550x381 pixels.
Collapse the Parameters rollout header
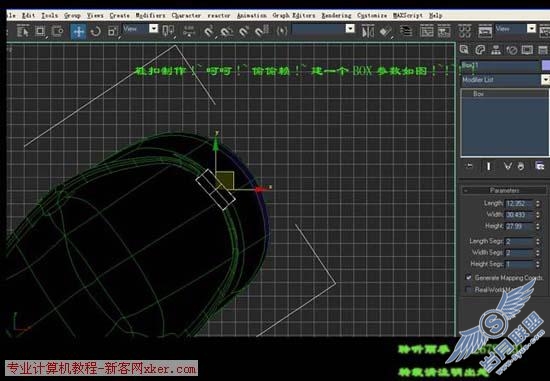(x=504, y=190)
